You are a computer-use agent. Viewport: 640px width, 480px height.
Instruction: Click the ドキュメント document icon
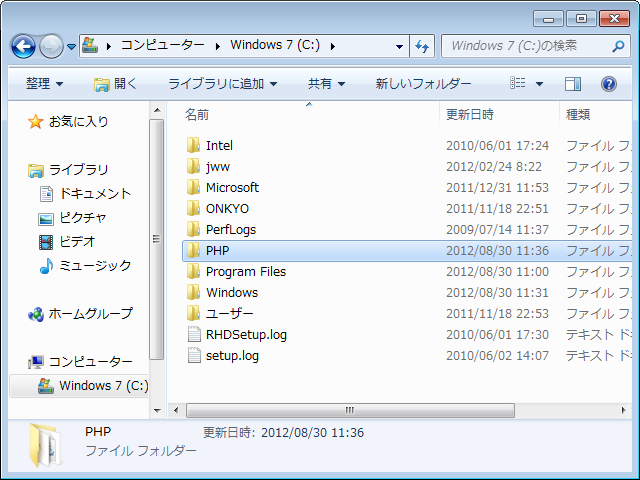[46, 194]
